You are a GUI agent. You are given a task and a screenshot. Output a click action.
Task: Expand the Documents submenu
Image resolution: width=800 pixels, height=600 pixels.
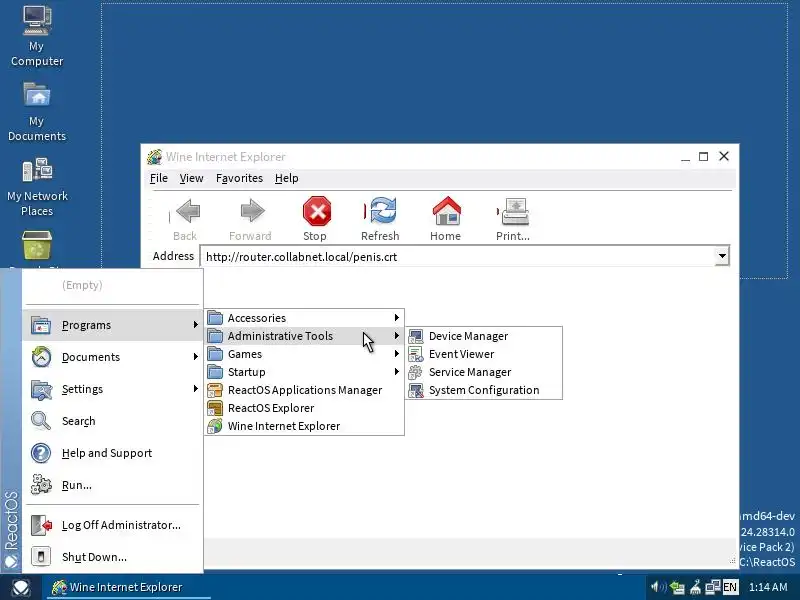[x=112, y=357]
